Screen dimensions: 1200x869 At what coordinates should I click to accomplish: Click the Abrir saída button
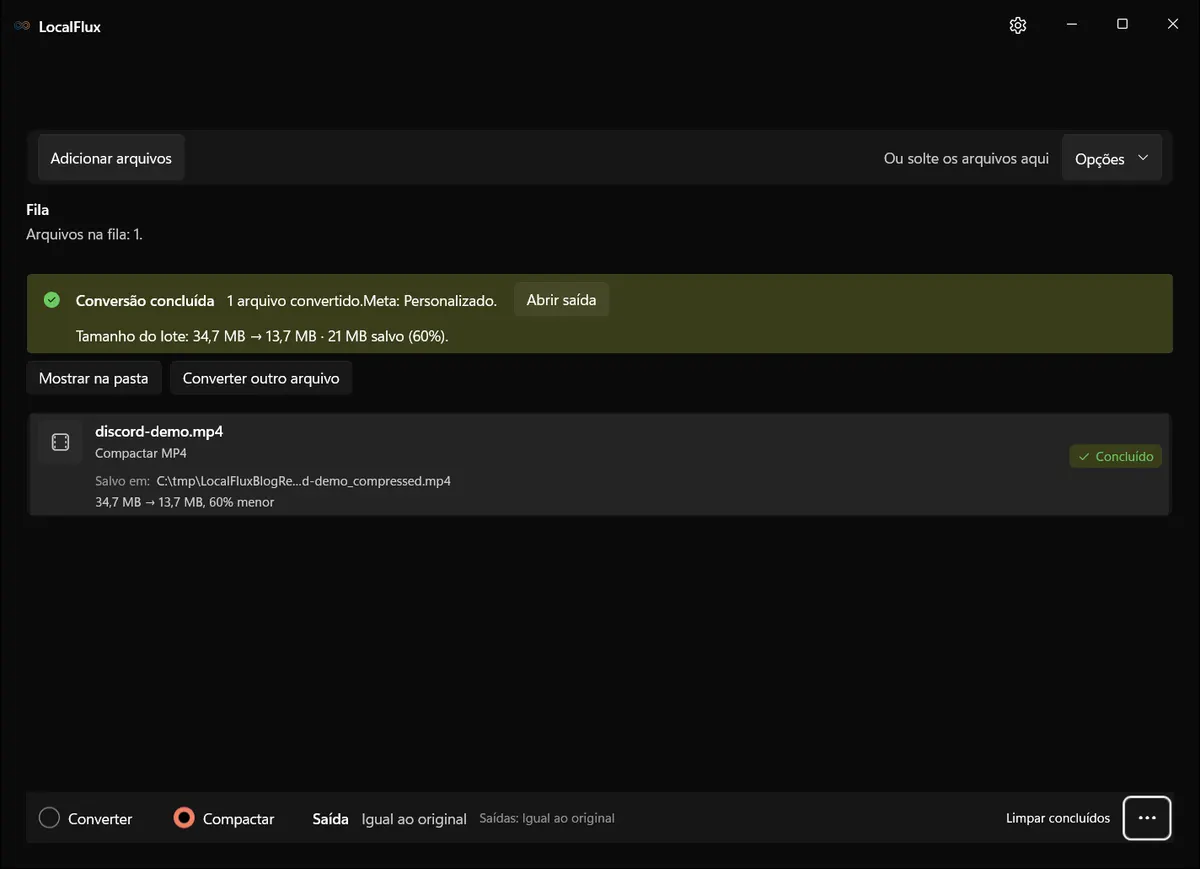(561, 300)
